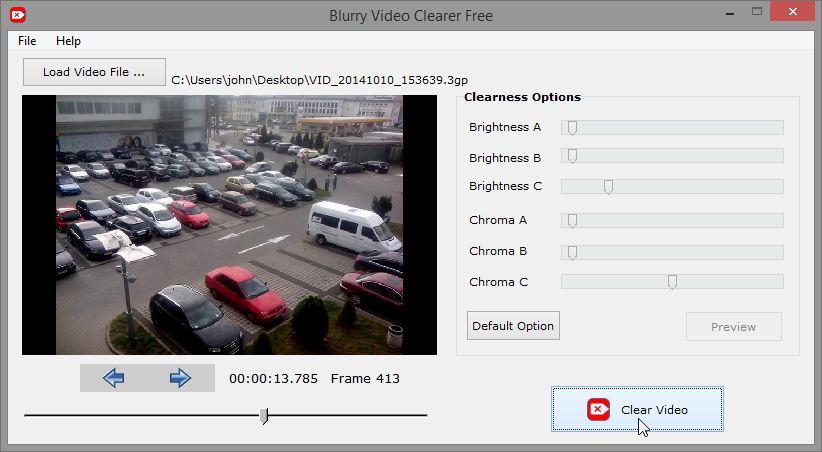
Task: Click the Chroma C slider handle
Action: (x=672, y=282)
